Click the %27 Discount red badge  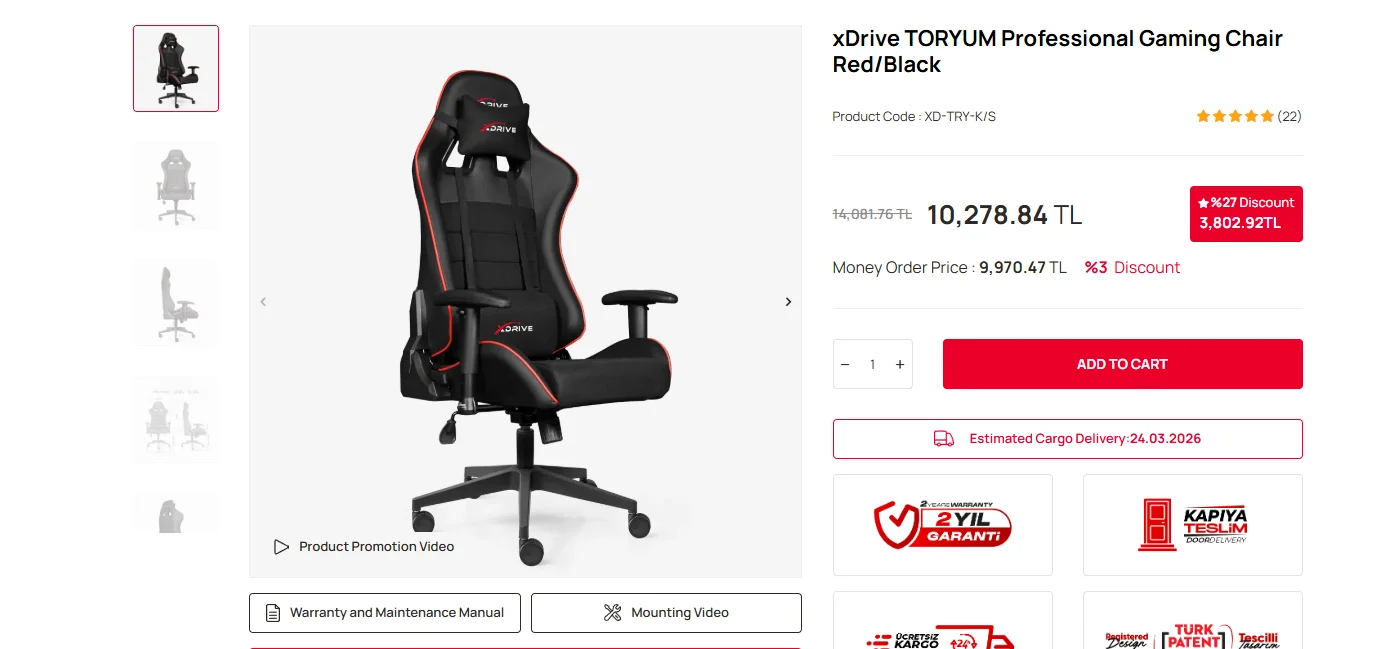(x=1246, y=213)
